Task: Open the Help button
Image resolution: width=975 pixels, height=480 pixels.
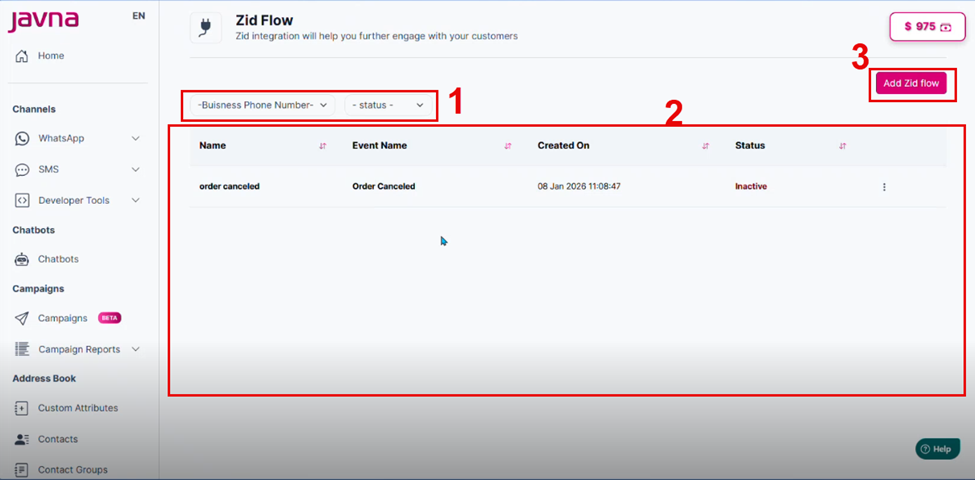Action: [937, 449]
